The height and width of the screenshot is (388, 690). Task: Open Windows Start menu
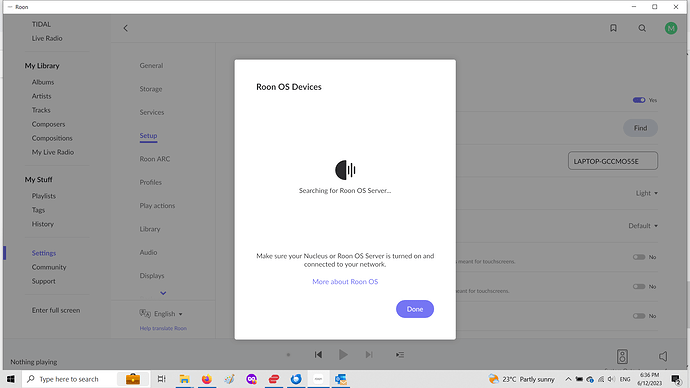[11, 379]
